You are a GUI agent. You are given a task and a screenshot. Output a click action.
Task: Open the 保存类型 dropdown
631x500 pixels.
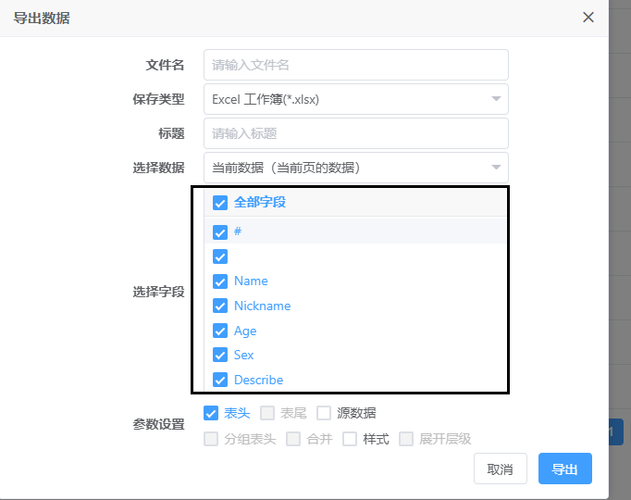tap(356, 99)
